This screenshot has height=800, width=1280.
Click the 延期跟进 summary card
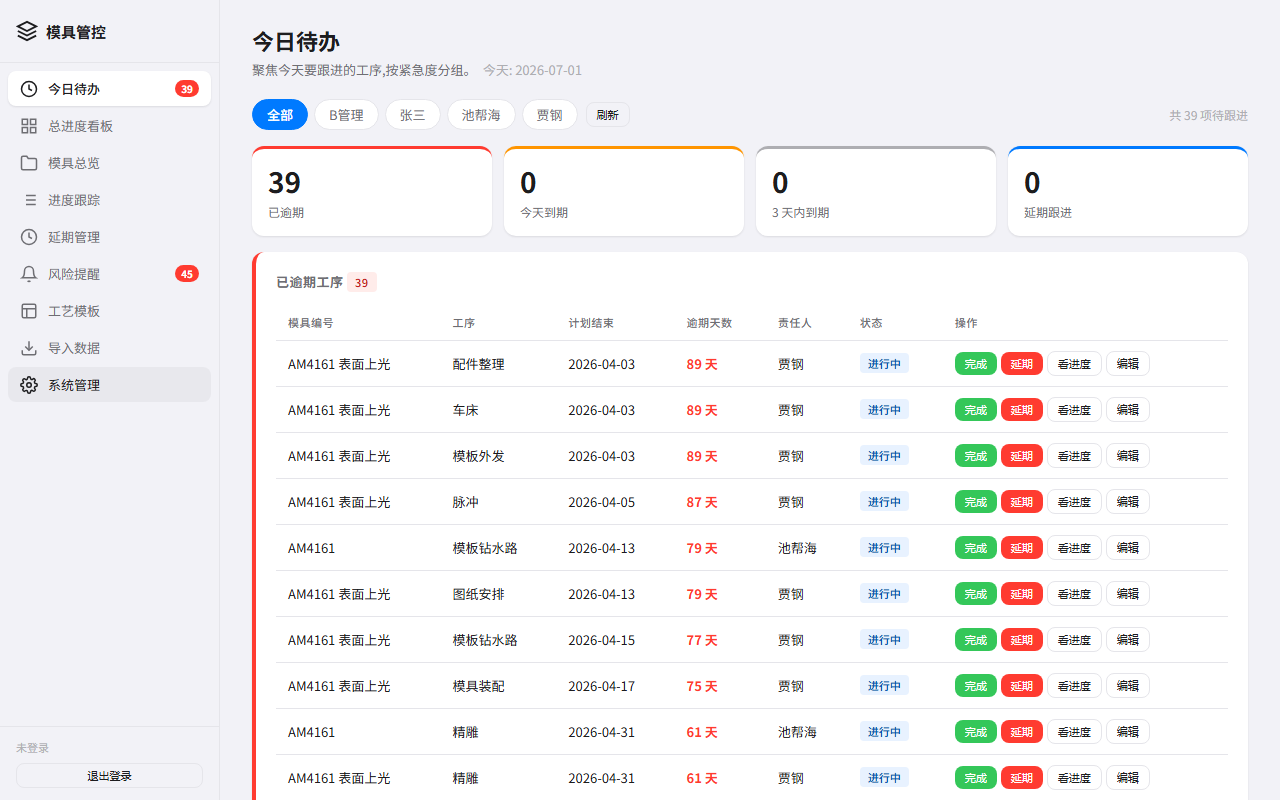1128,191
